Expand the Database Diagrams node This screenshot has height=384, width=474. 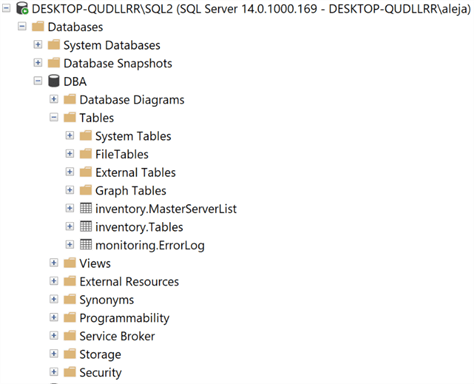54,99
